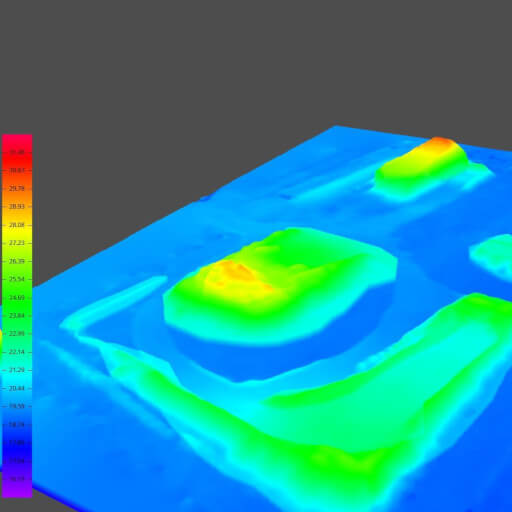Image resolution: width=512 pixels, height=512 pixels.
Task: Click the 27.23 legend label
Action: 17,243
